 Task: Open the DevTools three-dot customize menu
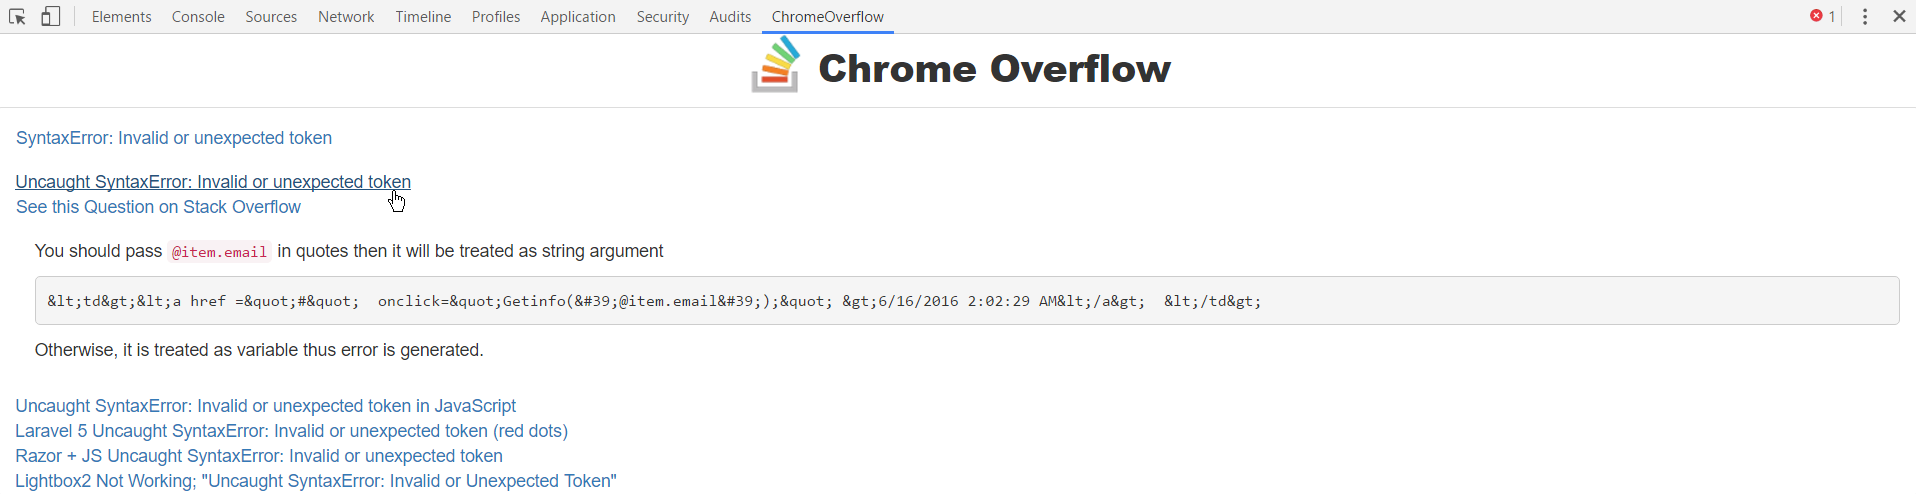pyautogui.click(x=1865, y=17)
